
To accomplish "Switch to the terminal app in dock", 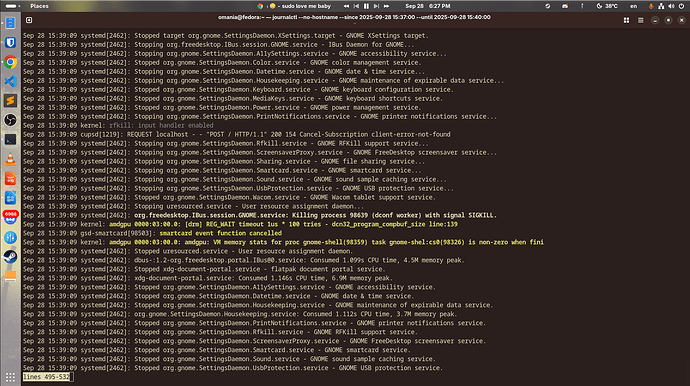I will tap(10, 140).
